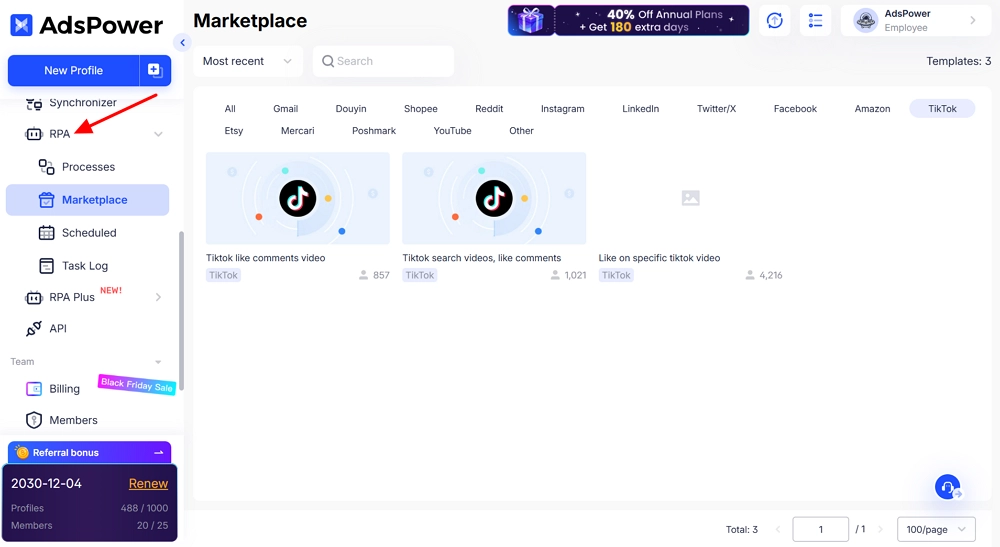The height and width of the screenshot is (547, 1000).
Task: Click user count icon beside 1,021
Action: [x=555, y=275]
